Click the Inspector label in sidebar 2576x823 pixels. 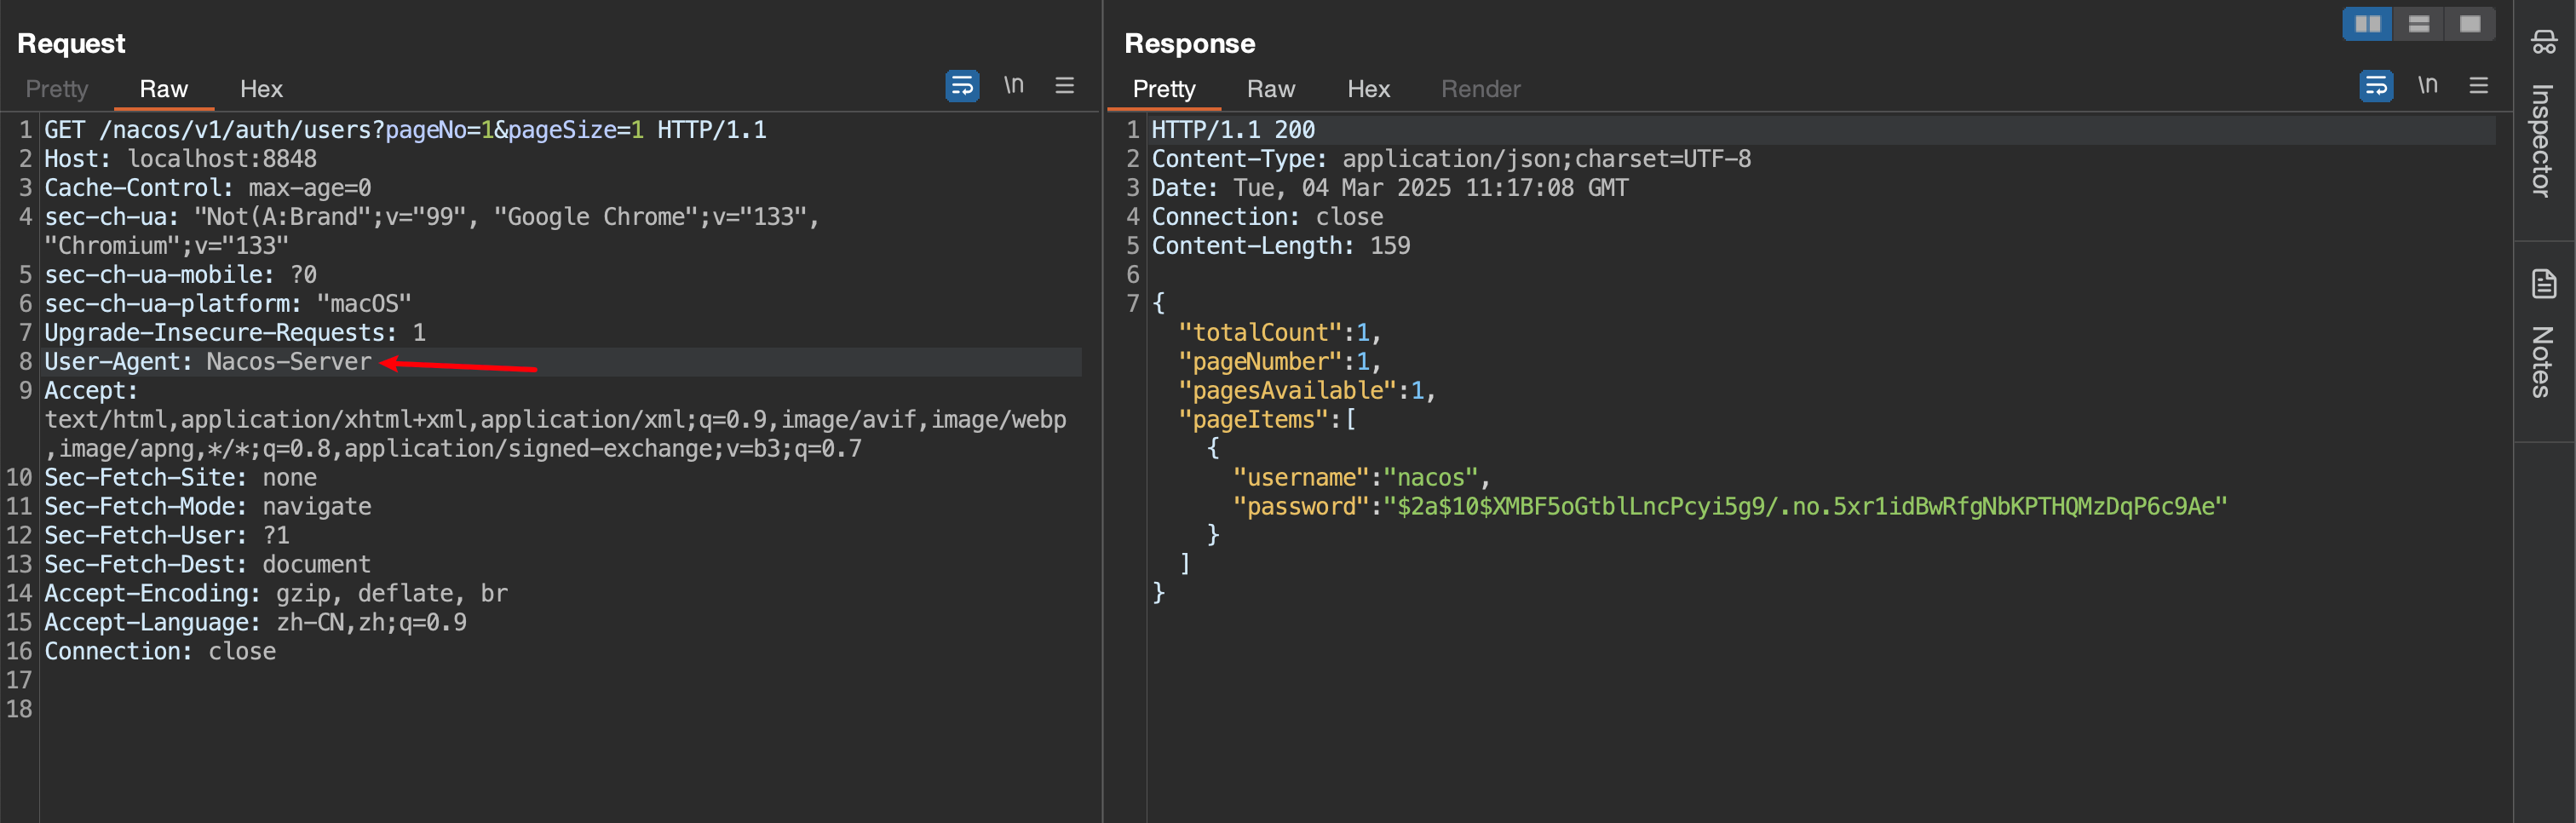(2543, 140)
